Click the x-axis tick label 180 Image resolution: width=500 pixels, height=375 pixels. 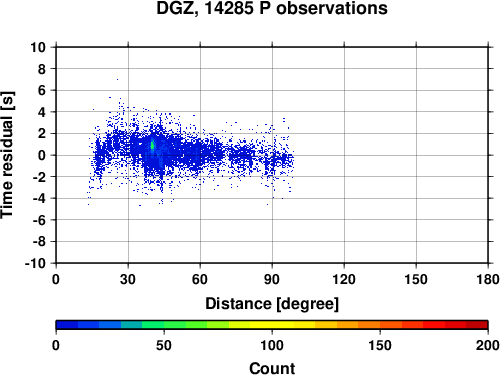[x=488, y=279]
